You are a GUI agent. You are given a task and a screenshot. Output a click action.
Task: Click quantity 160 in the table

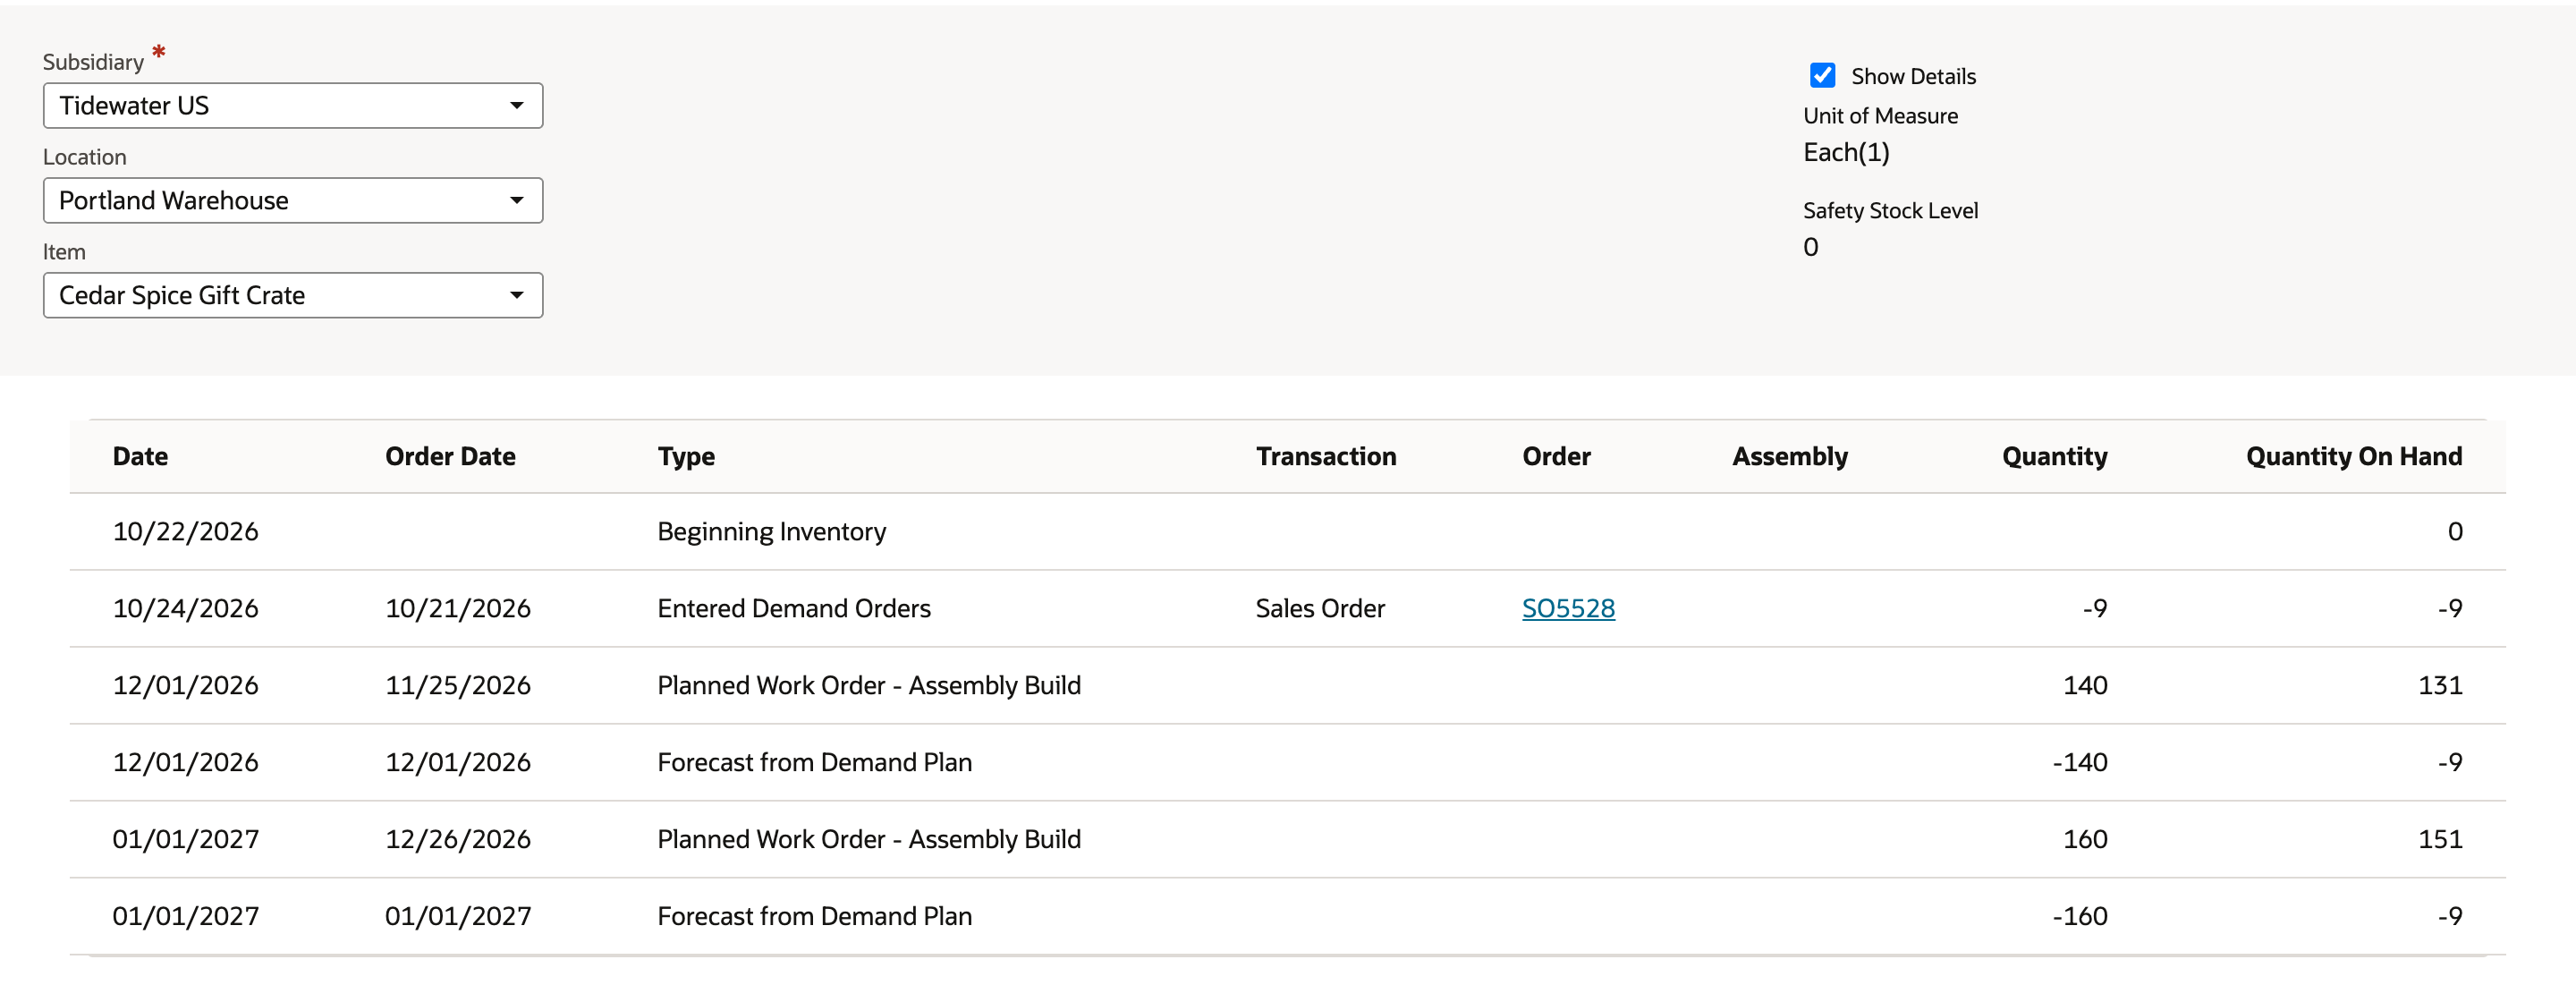pos(2085,839)
